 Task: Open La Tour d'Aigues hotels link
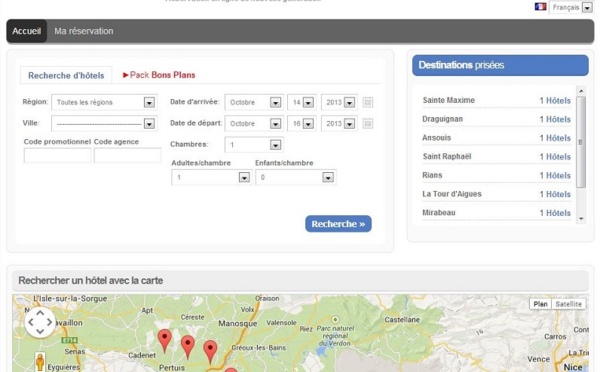pos(555,194)
